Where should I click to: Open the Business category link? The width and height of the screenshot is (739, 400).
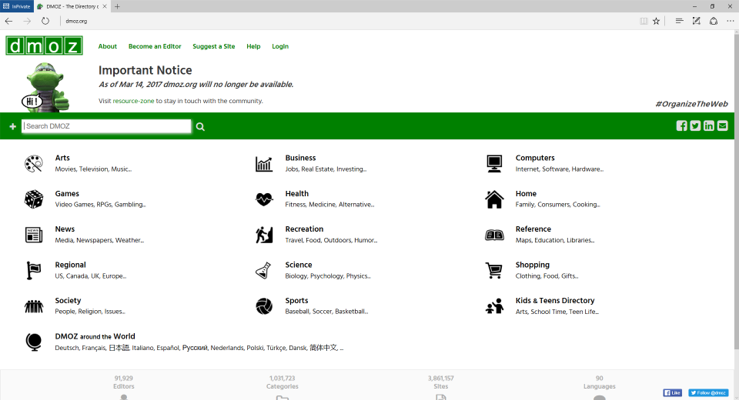[x=300, y=158]
